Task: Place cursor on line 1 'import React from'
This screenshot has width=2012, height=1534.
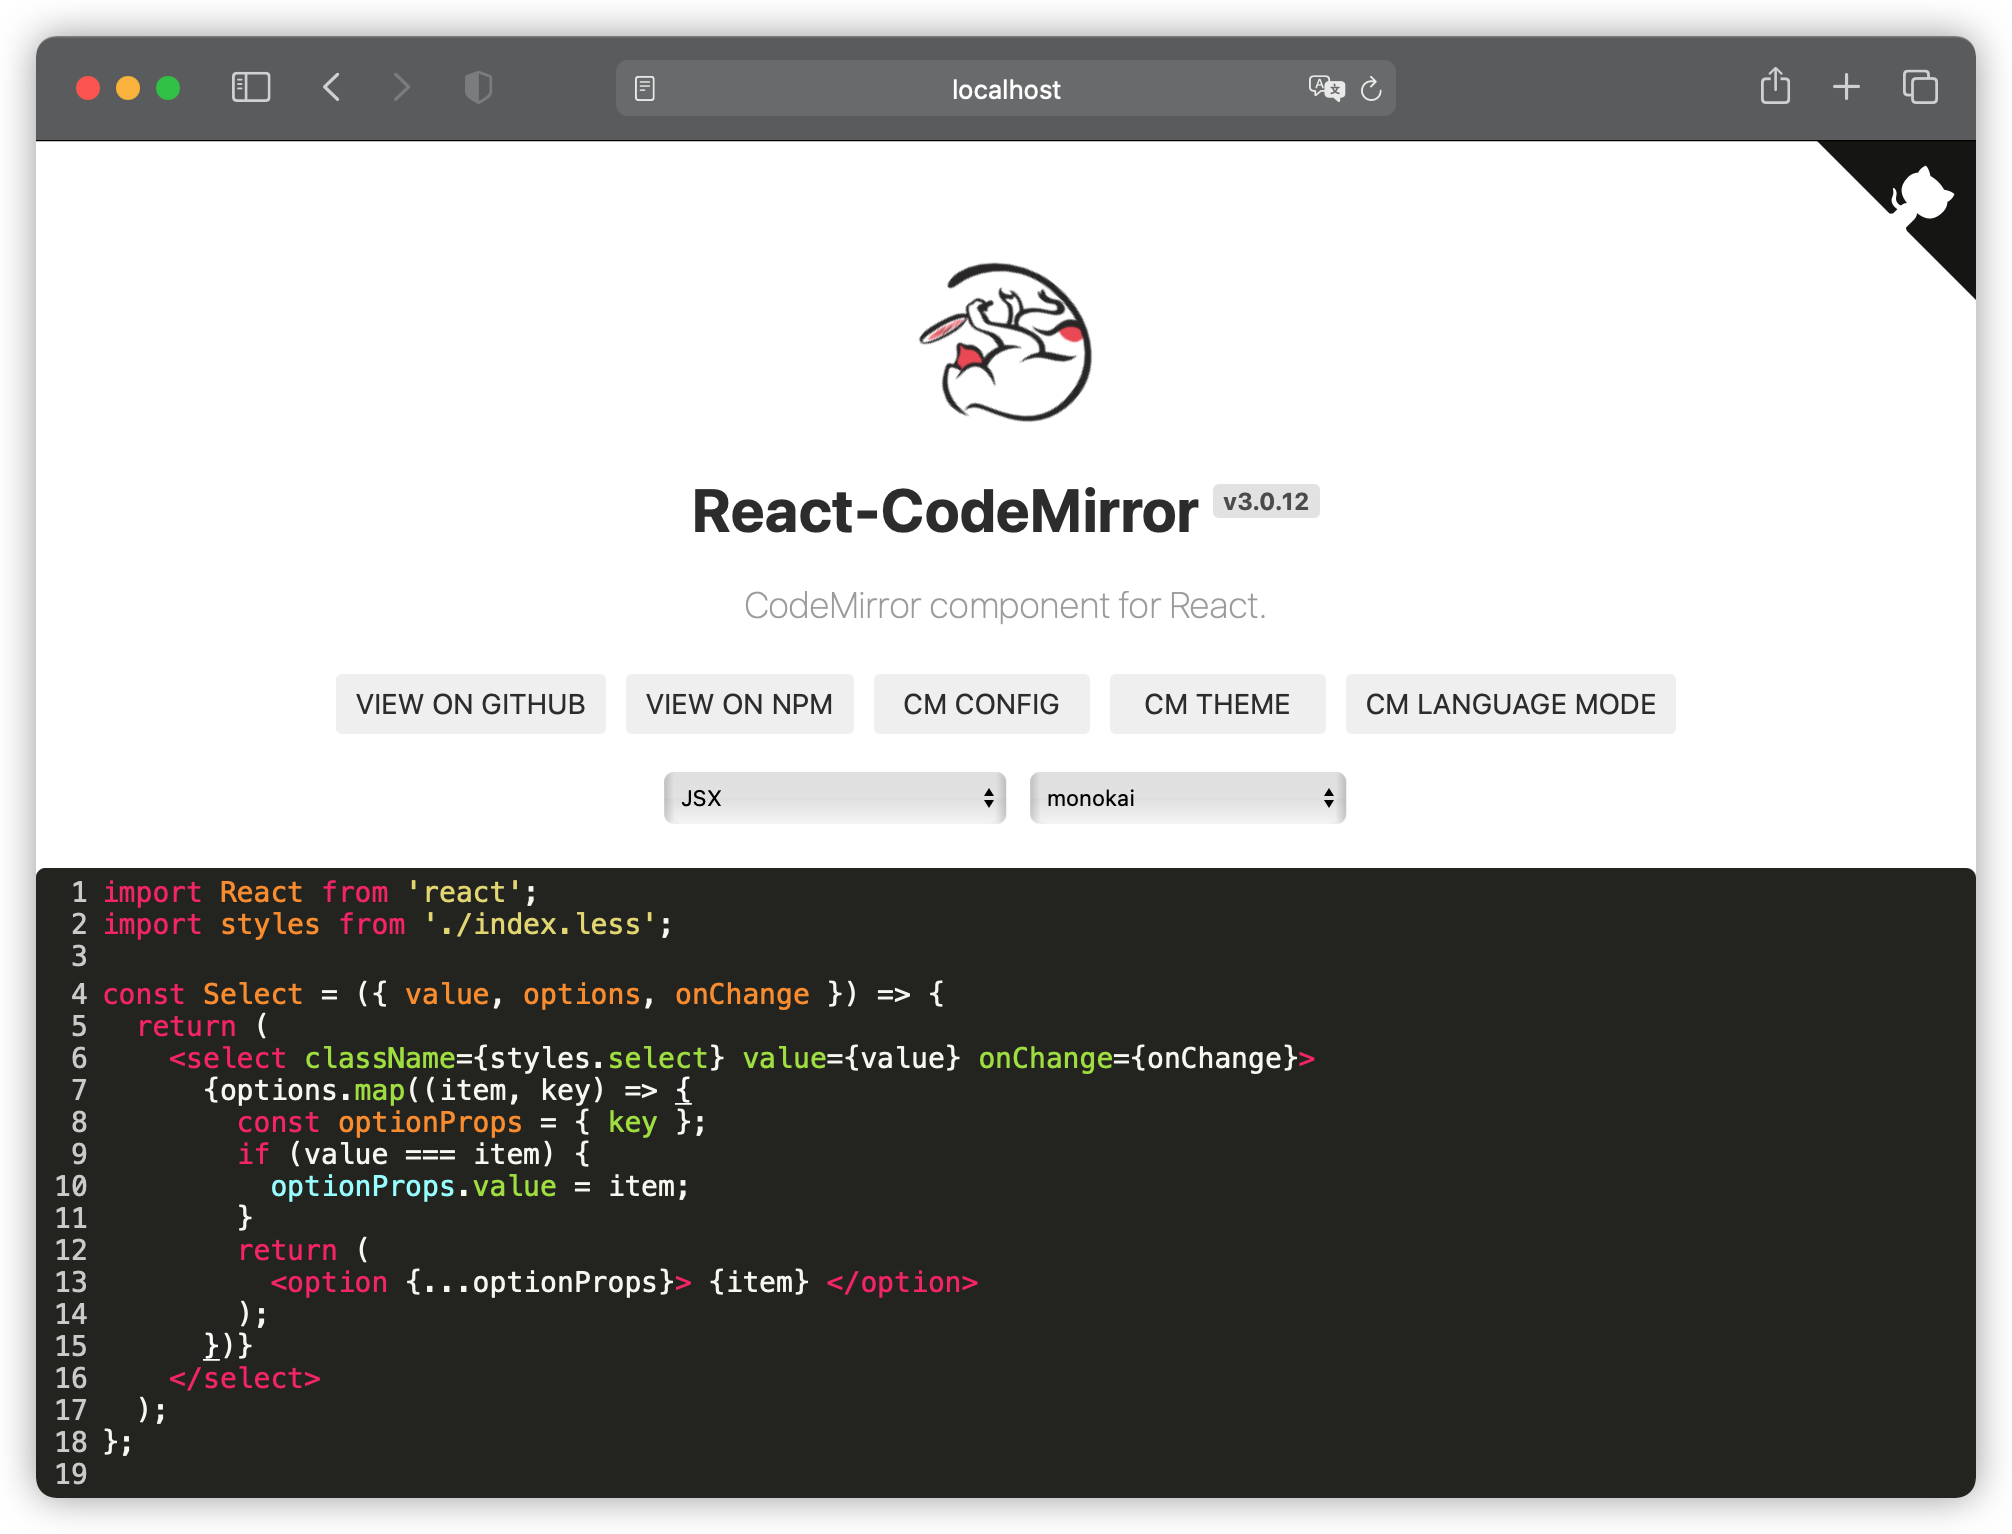Action: (246, 892)
